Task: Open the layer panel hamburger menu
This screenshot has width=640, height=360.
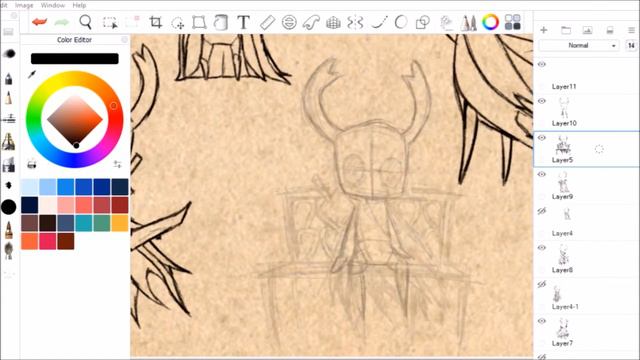Action: (x=631, y=30)
